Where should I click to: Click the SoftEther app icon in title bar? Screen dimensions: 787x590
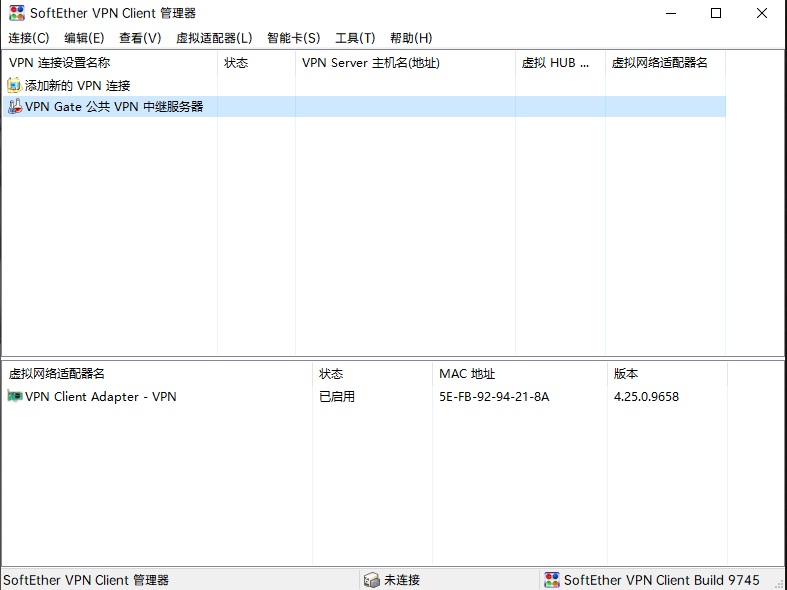click(17, 13)
